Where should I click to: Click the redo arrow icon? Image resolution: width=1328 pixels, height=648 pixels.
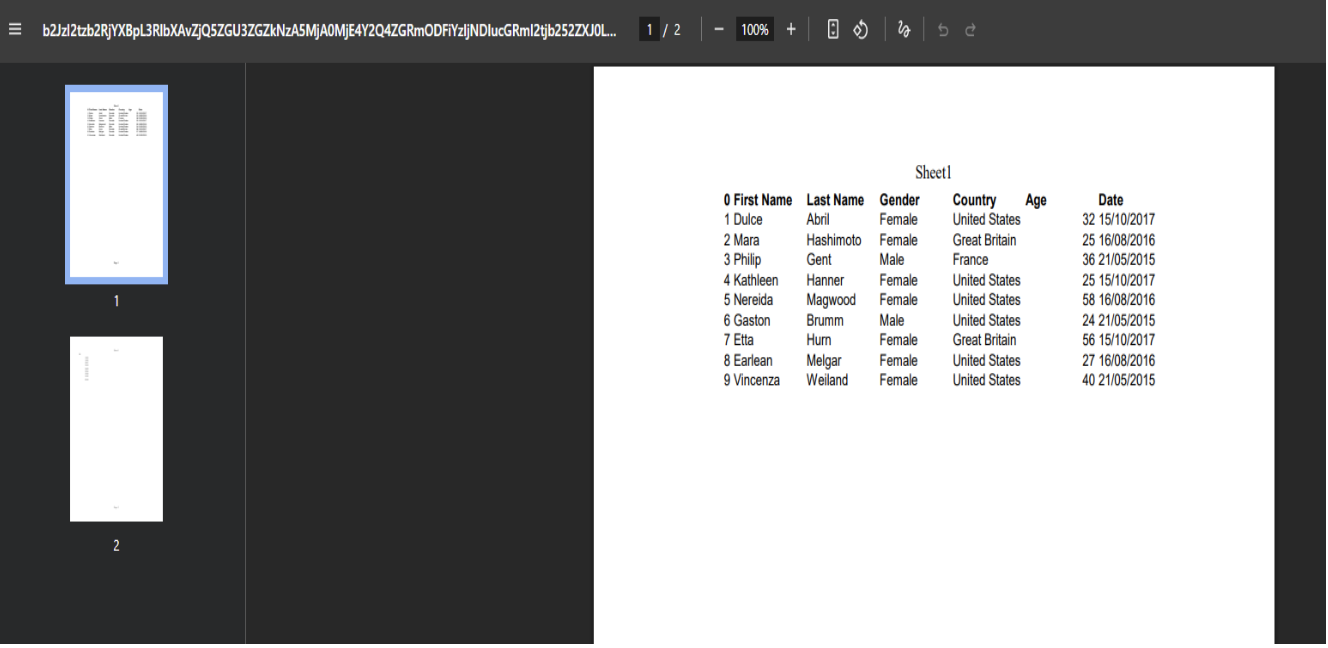[x=970, y=30]
